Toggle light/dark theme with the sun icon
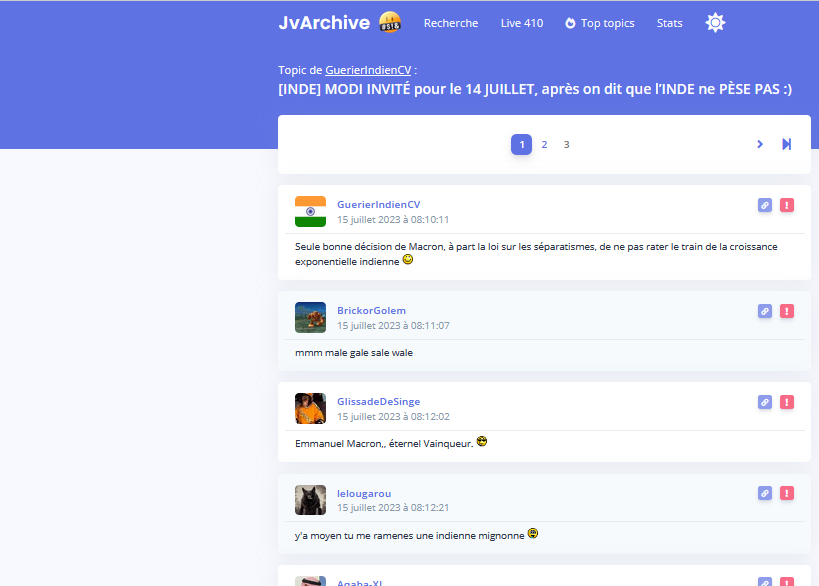 point(715,22)
